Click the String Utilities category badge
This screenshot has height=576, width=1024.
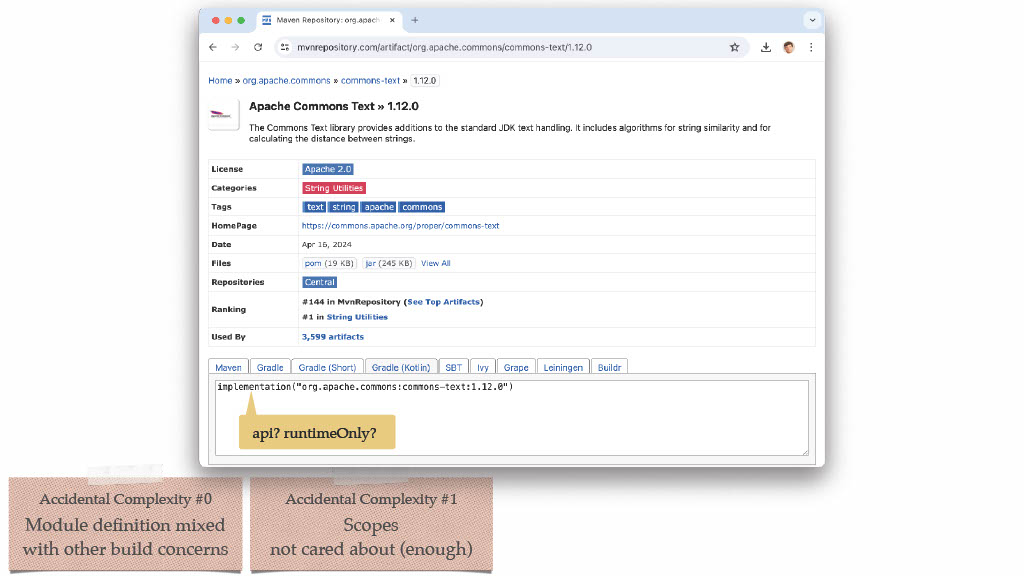coord(334,188)
